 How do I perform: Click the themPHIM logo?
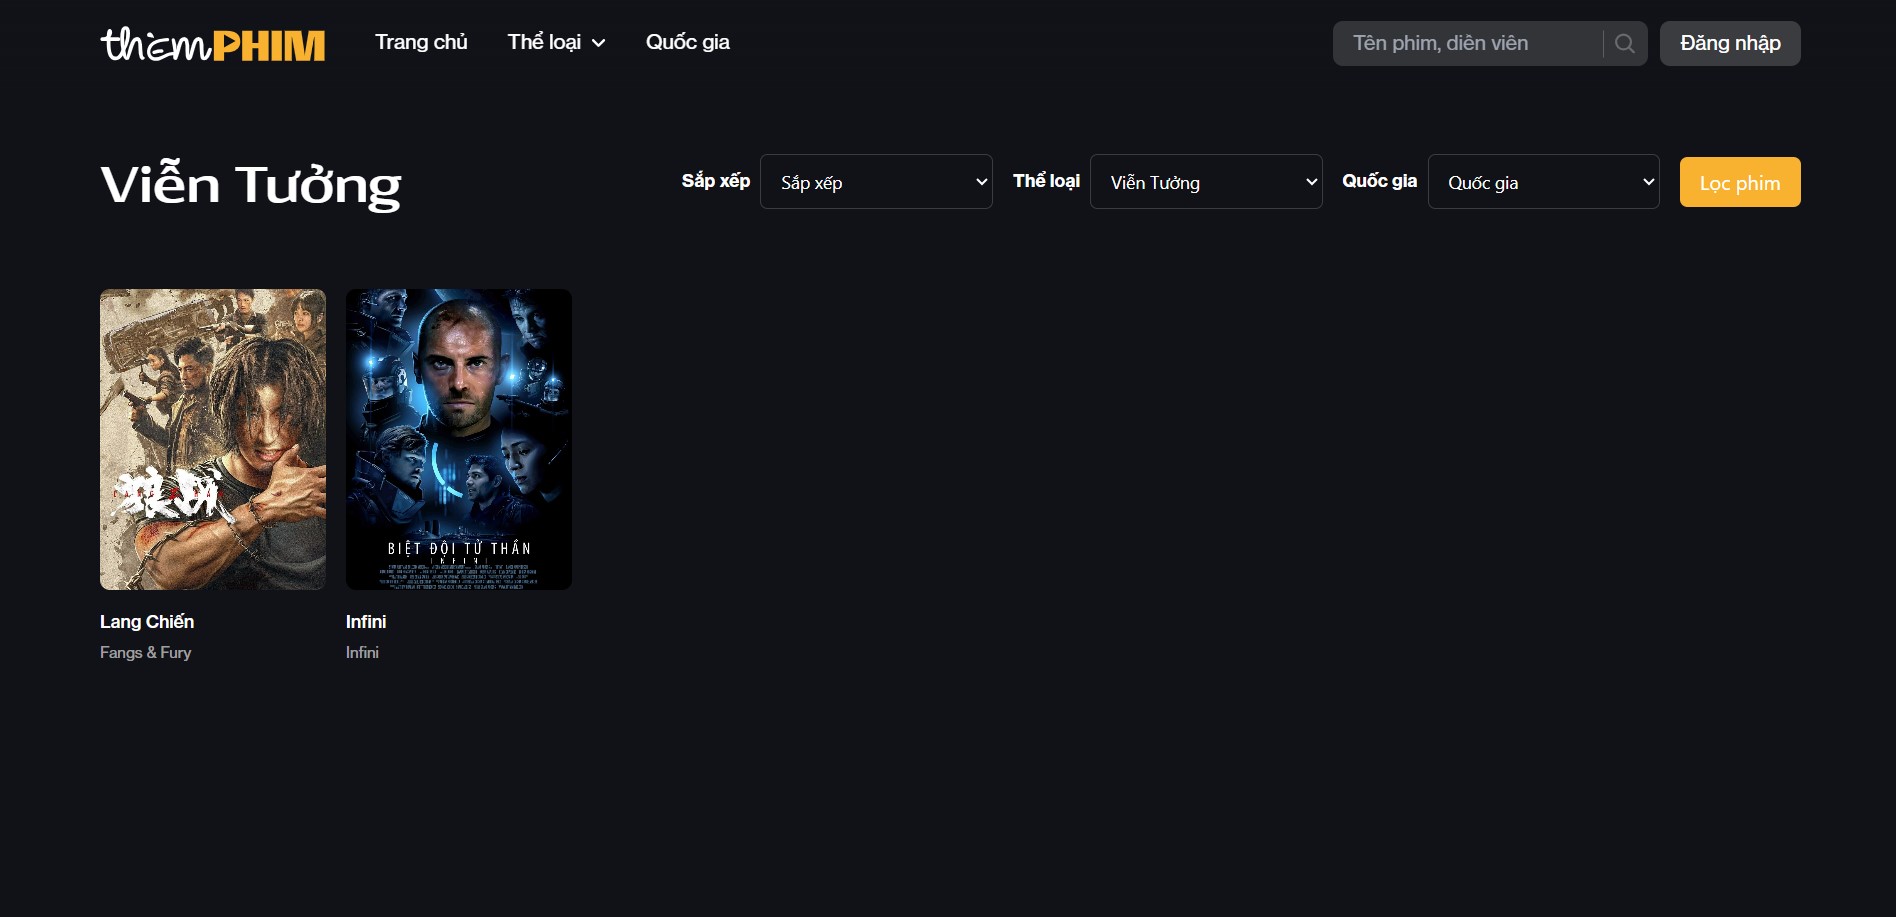213,44
